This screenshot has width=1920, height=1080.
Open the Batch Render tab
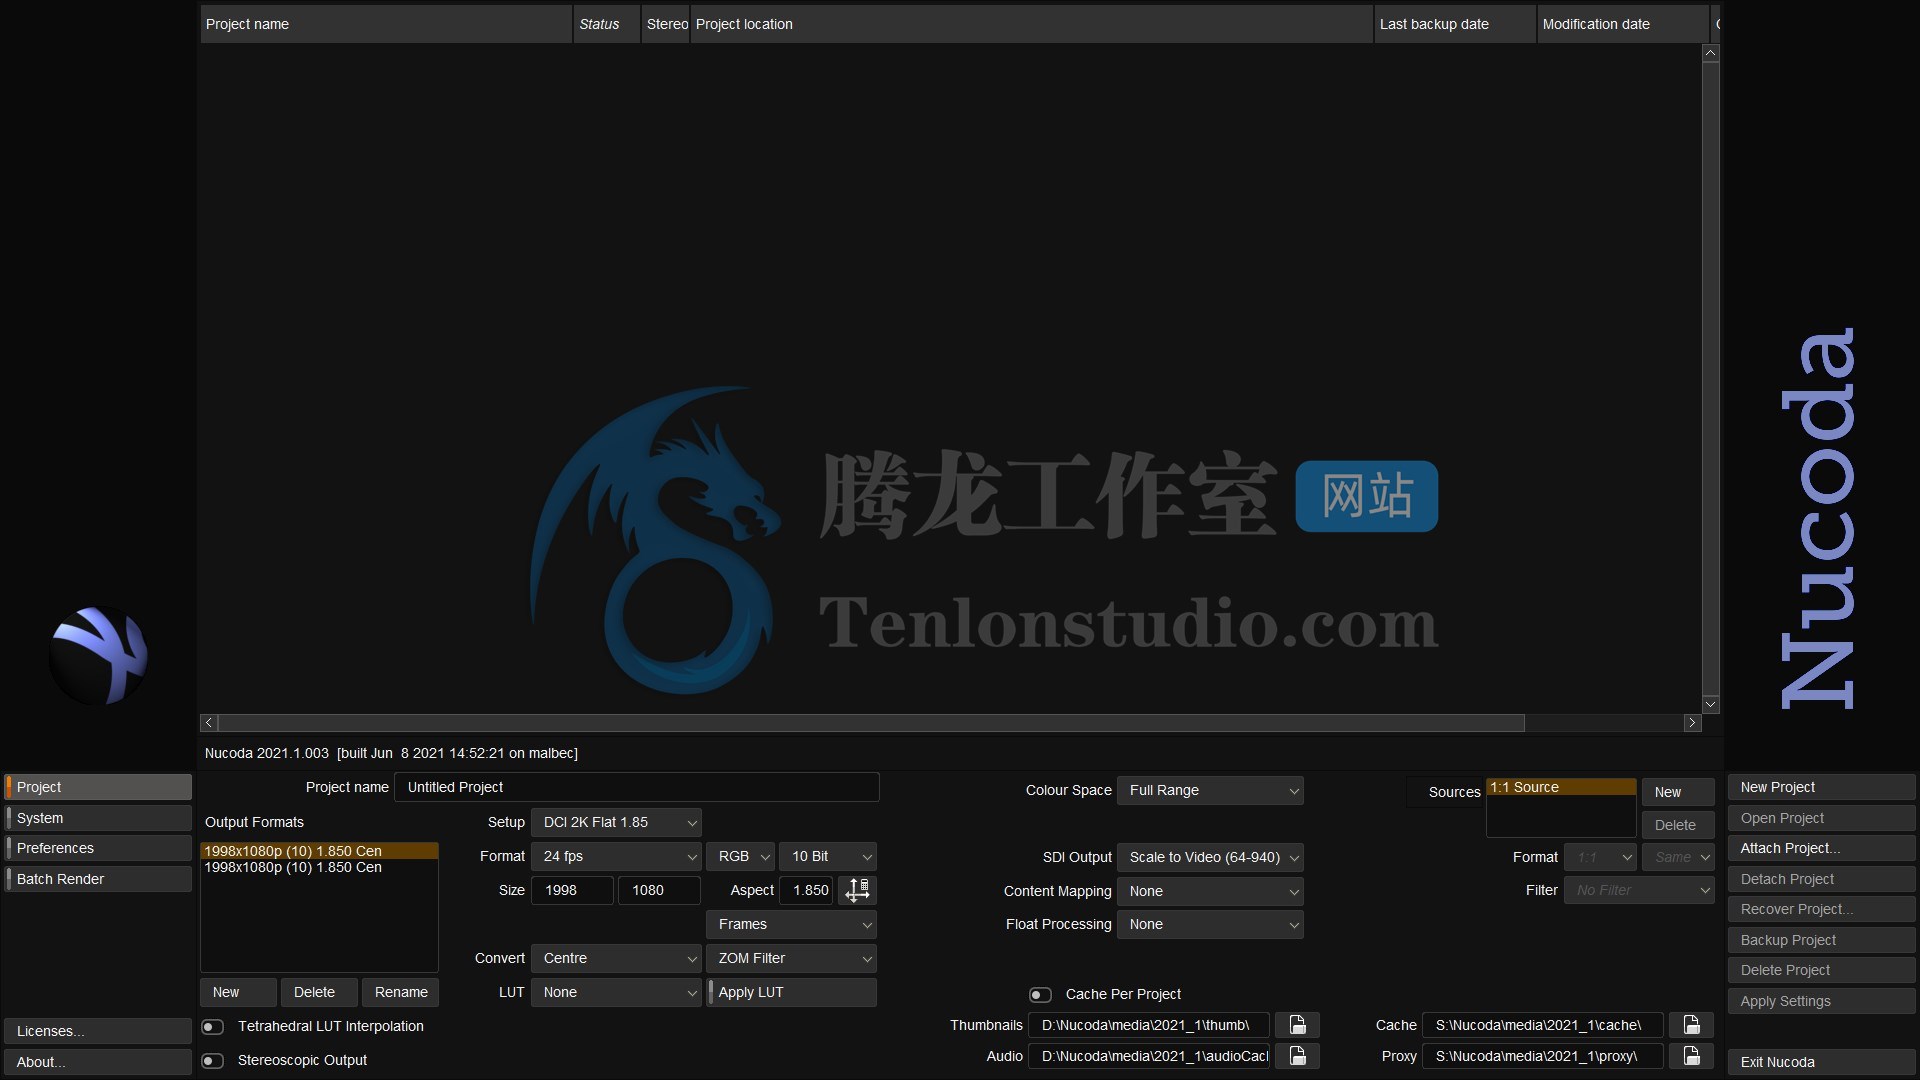pyautogui.click(x=98, y=879)
